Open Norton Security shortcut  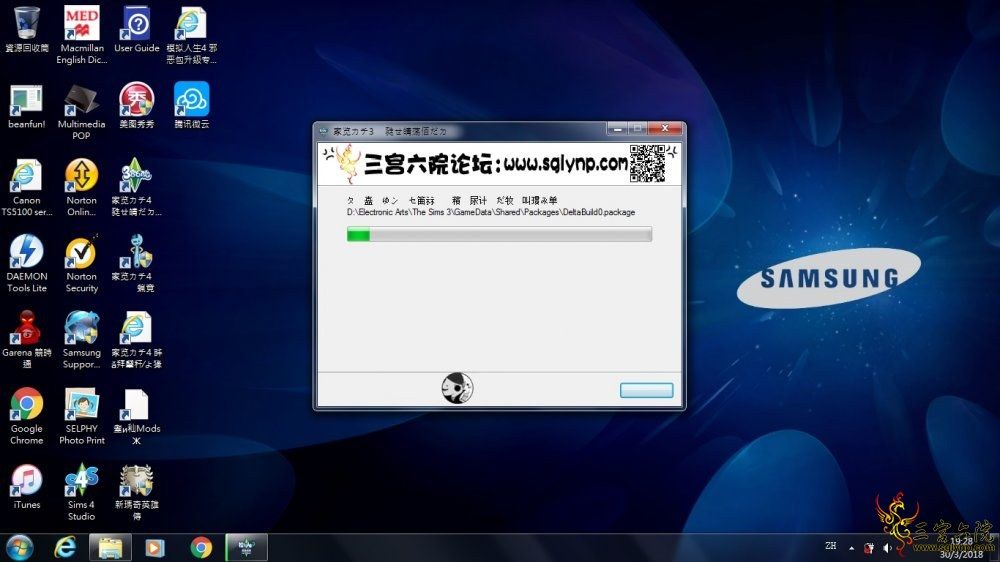pyautogui.click(x=82, y=263)
